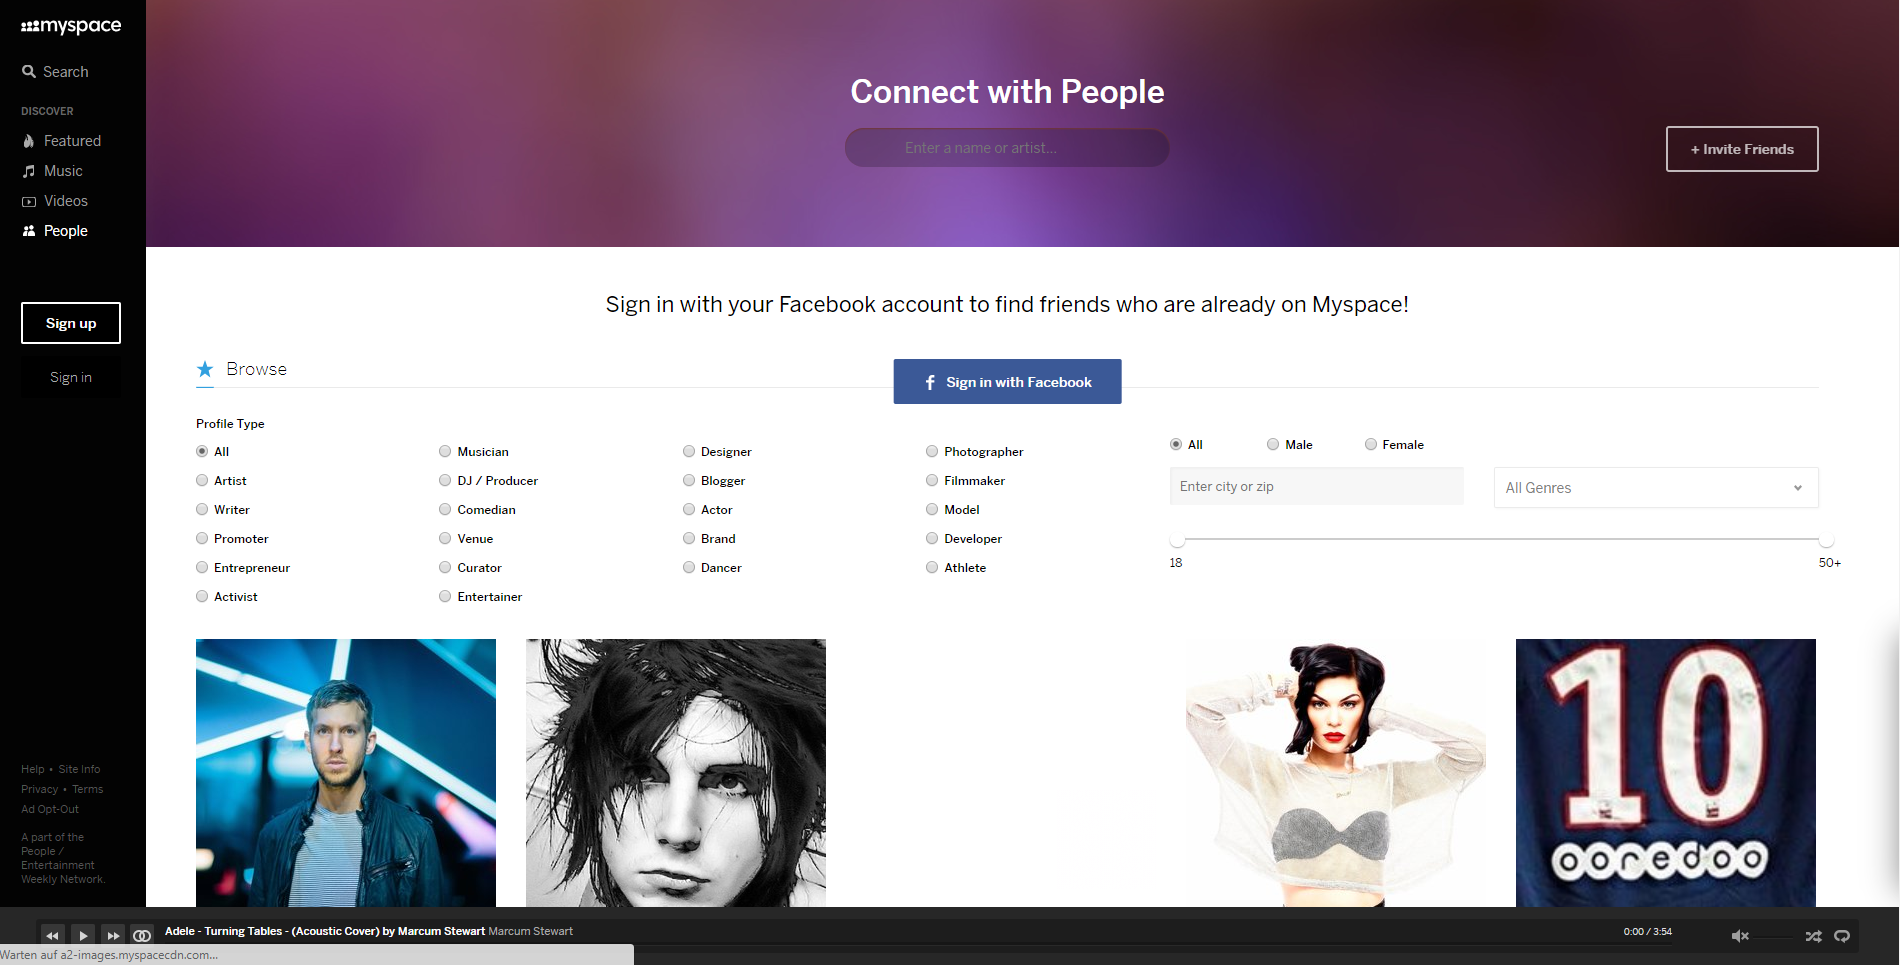1900x965 pixels.
Task: Click the sidebar Sign in button
Action: [x=71, y=377]
